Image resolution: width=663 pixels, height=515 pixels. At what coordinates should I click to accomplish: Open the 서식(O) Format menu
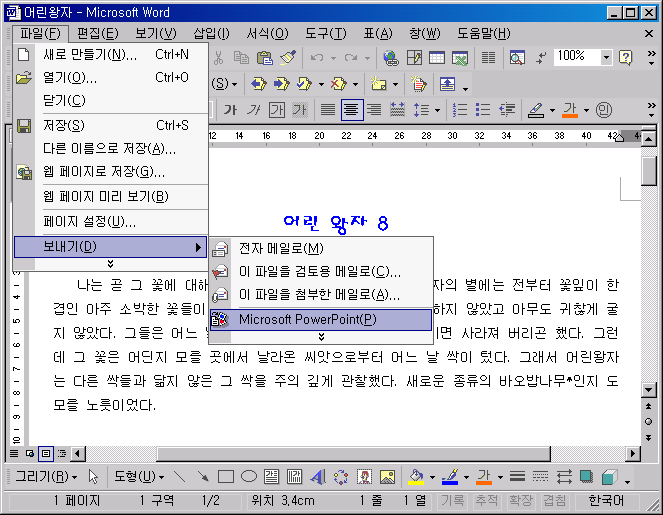pyautogui.click(x=267, y=33)
